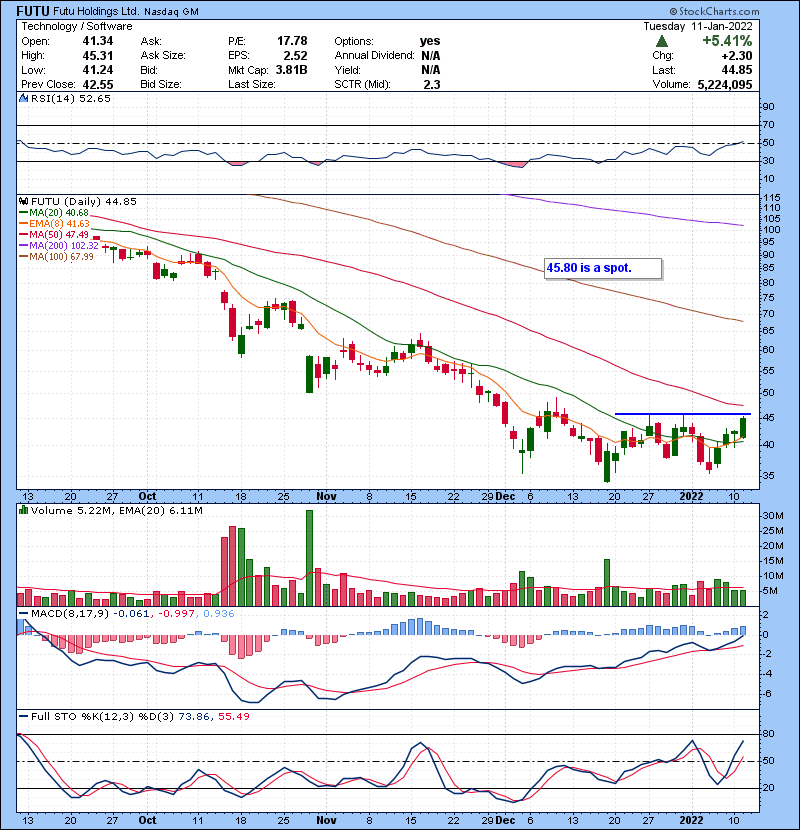Click the Low price 41.24
This screenshot has width=800, height=830.
[x=98, y=70]
